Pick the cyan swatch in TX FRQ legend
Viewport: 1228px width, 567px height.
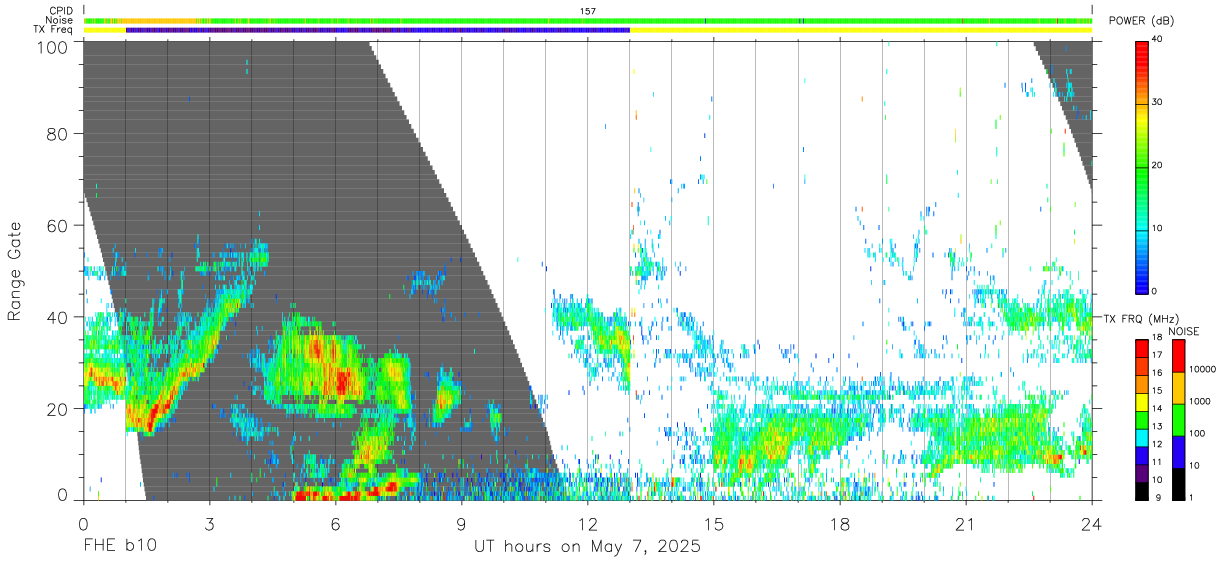click(x=1142, y=436)
